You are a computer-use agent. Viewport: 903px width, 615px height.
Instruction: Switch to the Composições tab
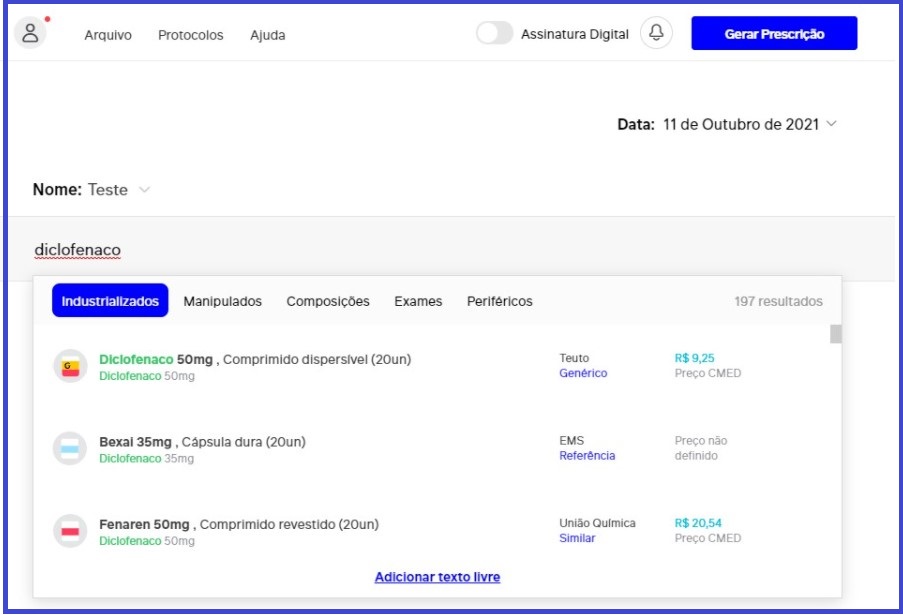click(328, 301)
